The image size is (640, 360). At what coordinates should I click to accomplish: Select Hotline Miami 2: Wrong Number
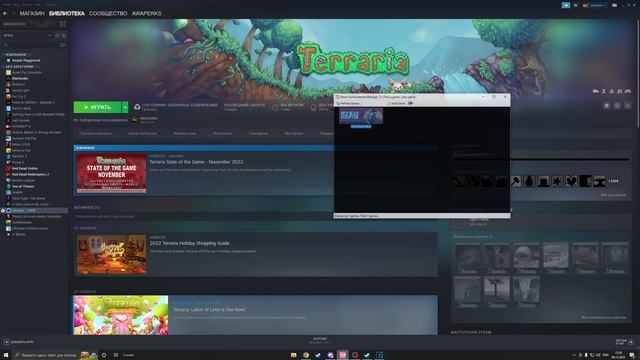[x=36, y=133]
